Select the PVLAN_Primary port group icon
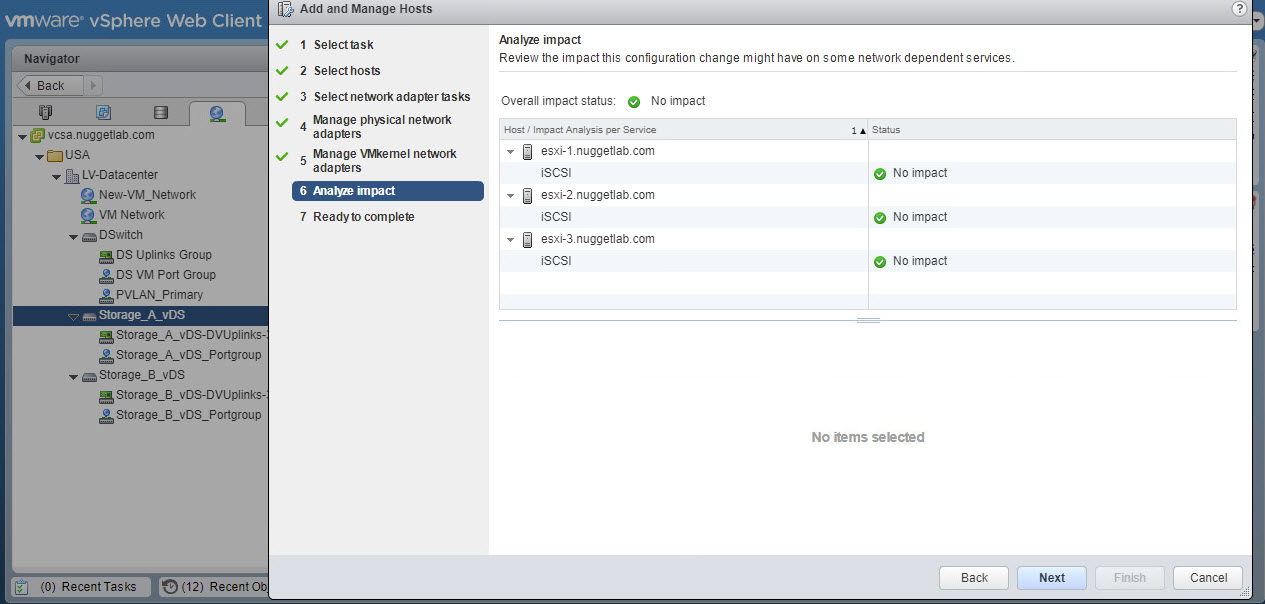This screenshot has height=604, width=1265. tap(106, 295)
